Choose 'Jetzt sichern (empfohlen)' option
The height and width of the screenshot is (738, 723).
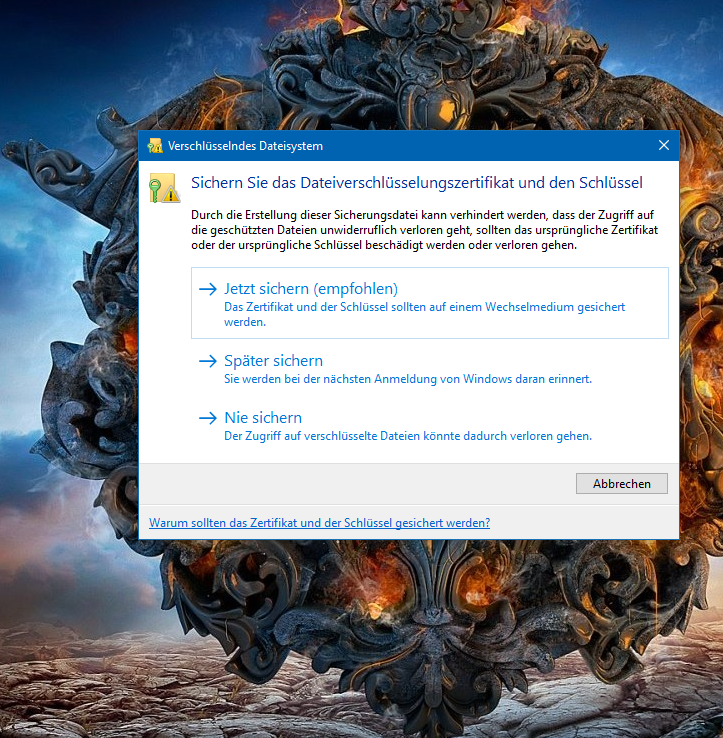pos(429,303)
